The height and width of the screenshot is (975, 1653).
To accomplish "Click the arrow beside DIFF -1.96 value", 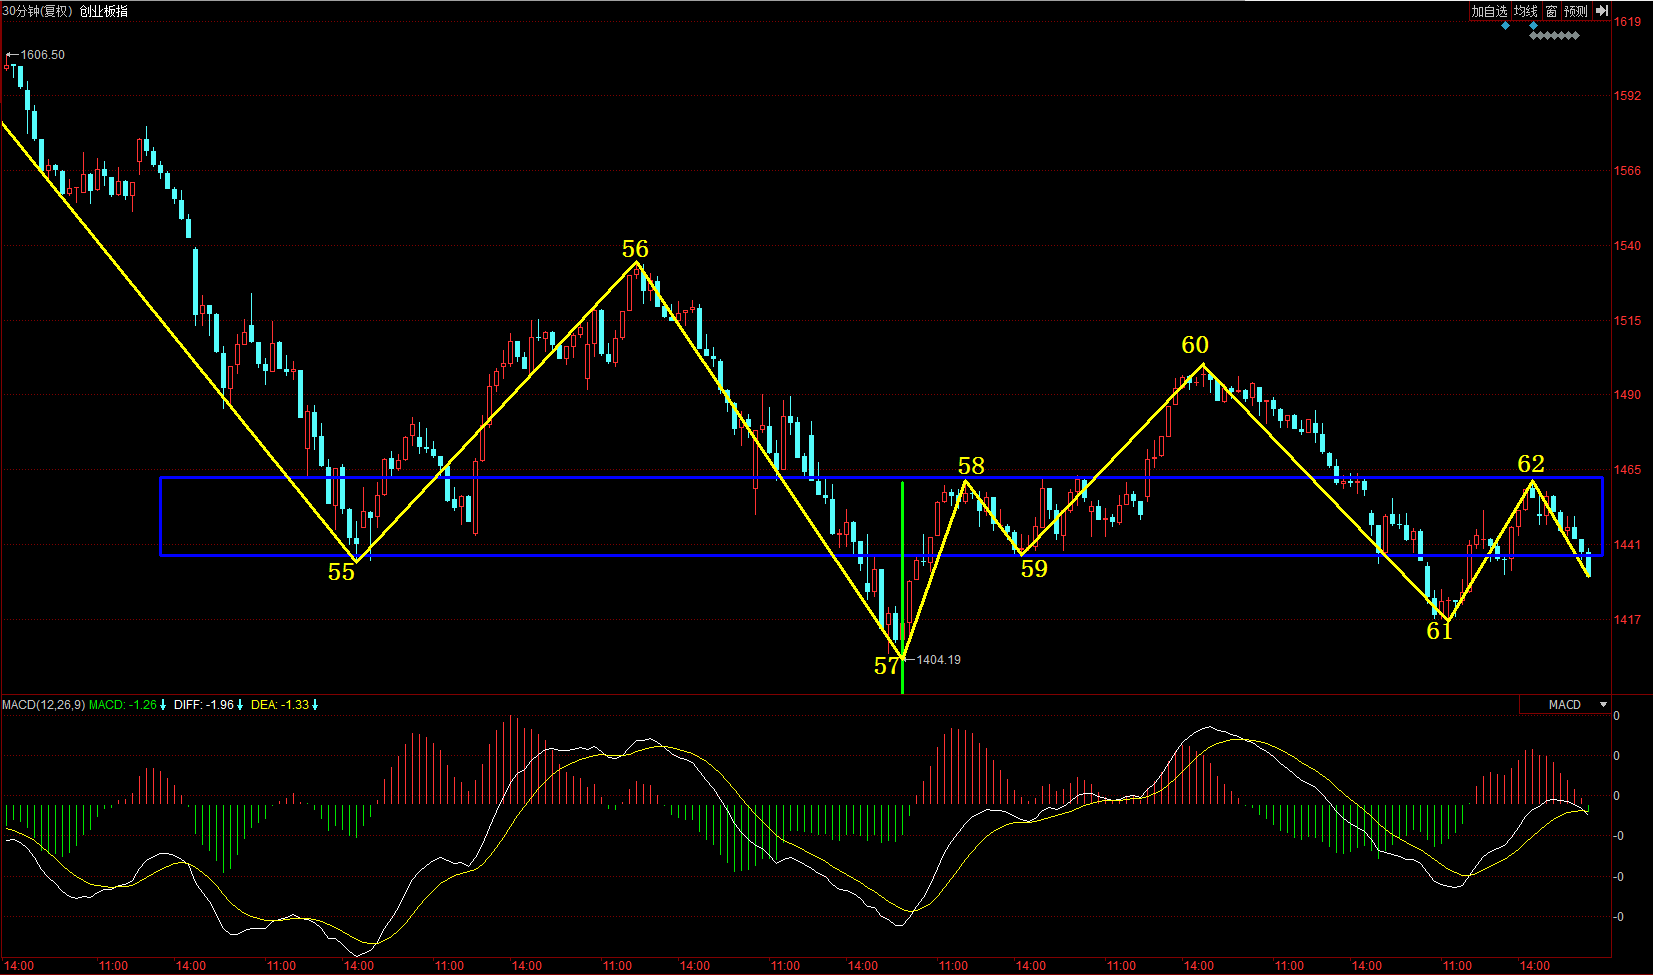I will pos(240,705).
